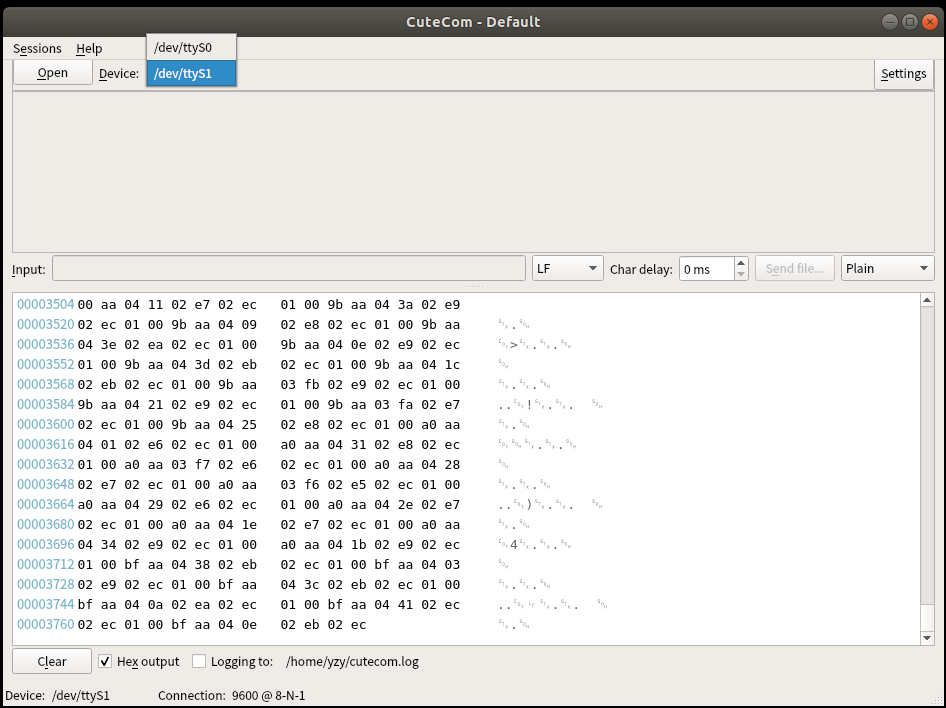The image size is (946, 708).
Task: Click into the Input text field
Action: pos(288,268)
